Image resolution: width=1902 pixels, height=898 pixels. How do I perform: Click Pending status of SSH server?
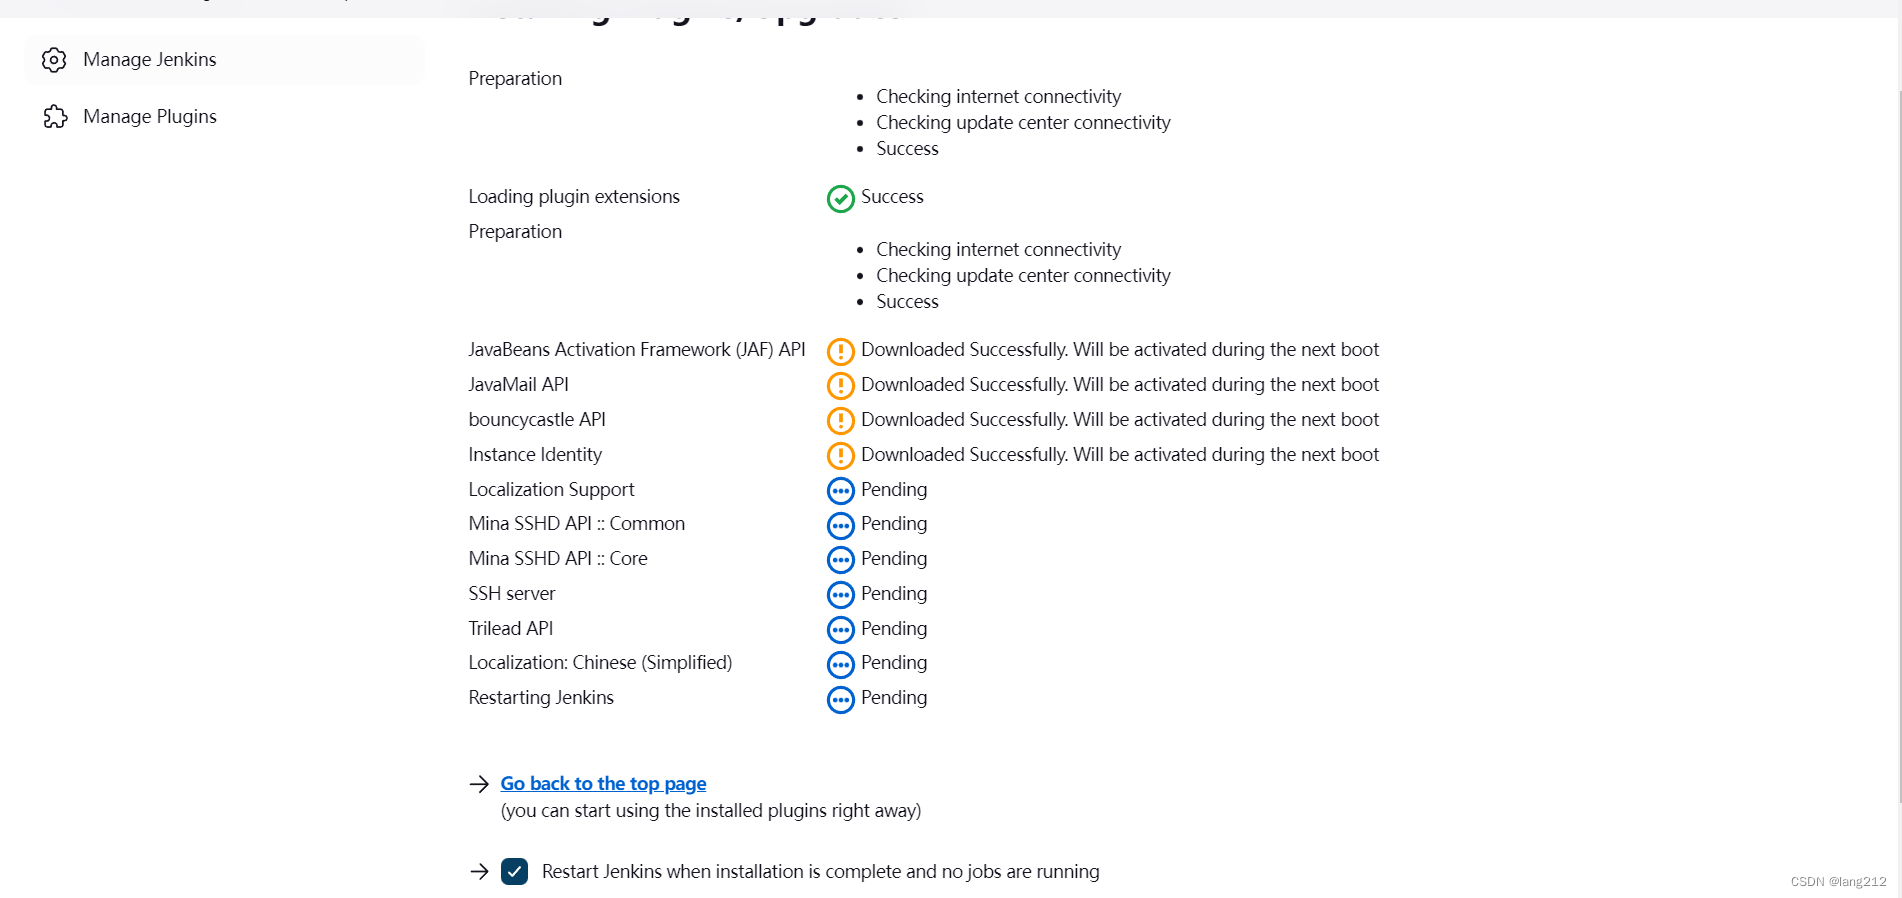tap(894, 594)
